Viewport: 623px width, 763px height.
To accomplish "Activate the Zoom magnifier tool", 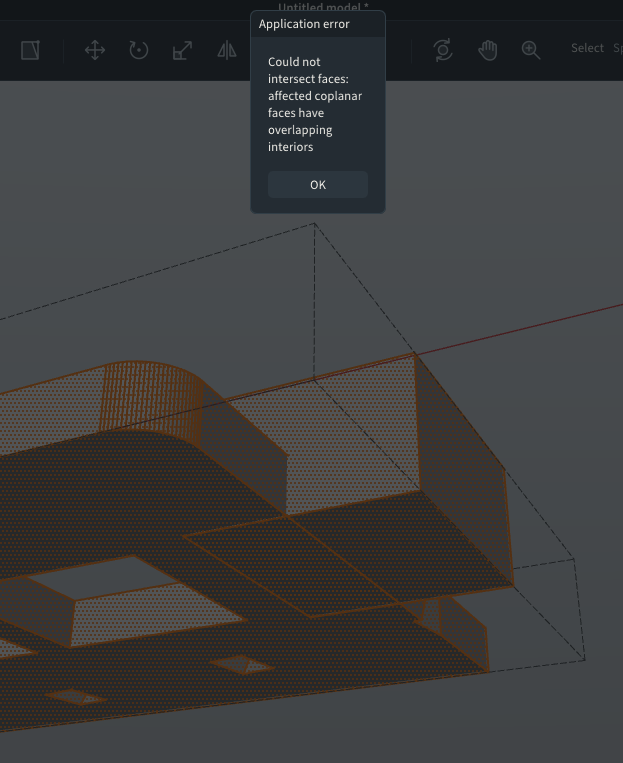I will pyautogui.click(x=531, y=50).
